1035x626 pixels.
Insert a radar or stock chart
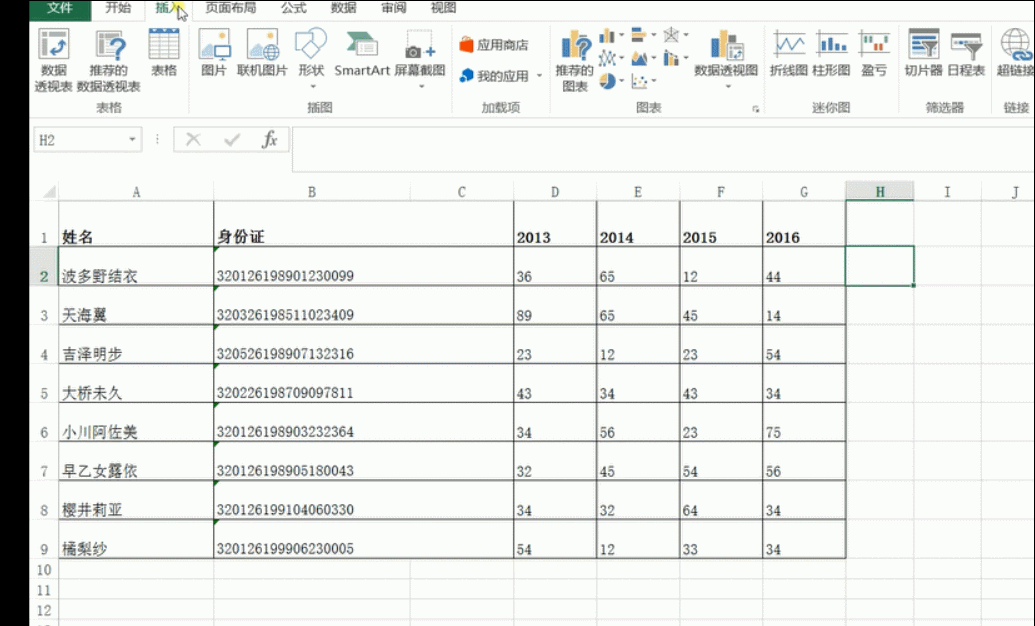671,34
